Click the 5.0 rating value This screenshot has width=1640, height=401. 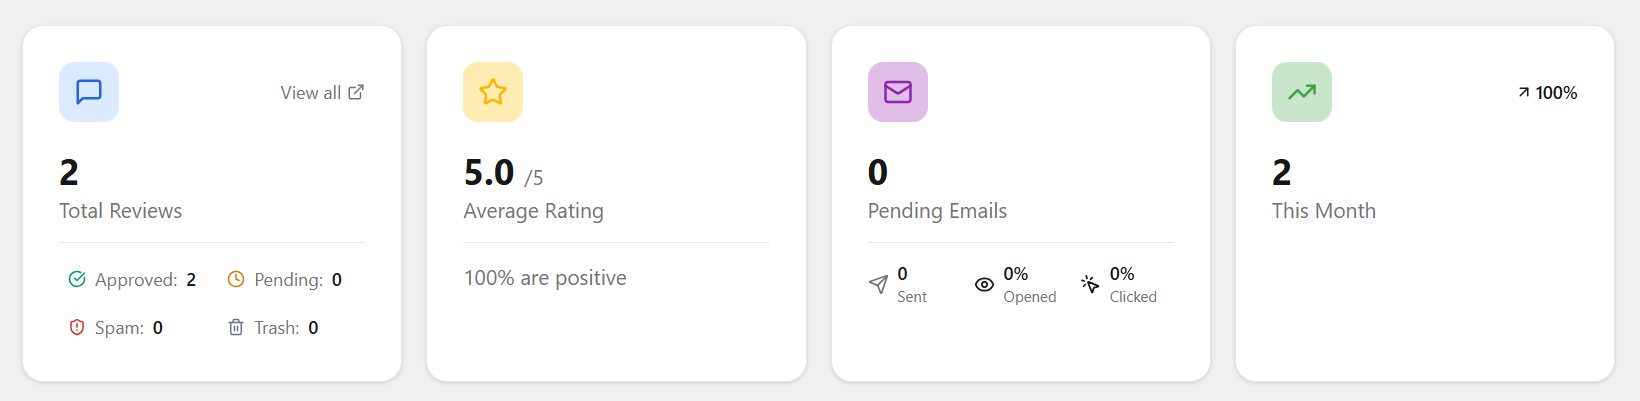click(489, 173)
